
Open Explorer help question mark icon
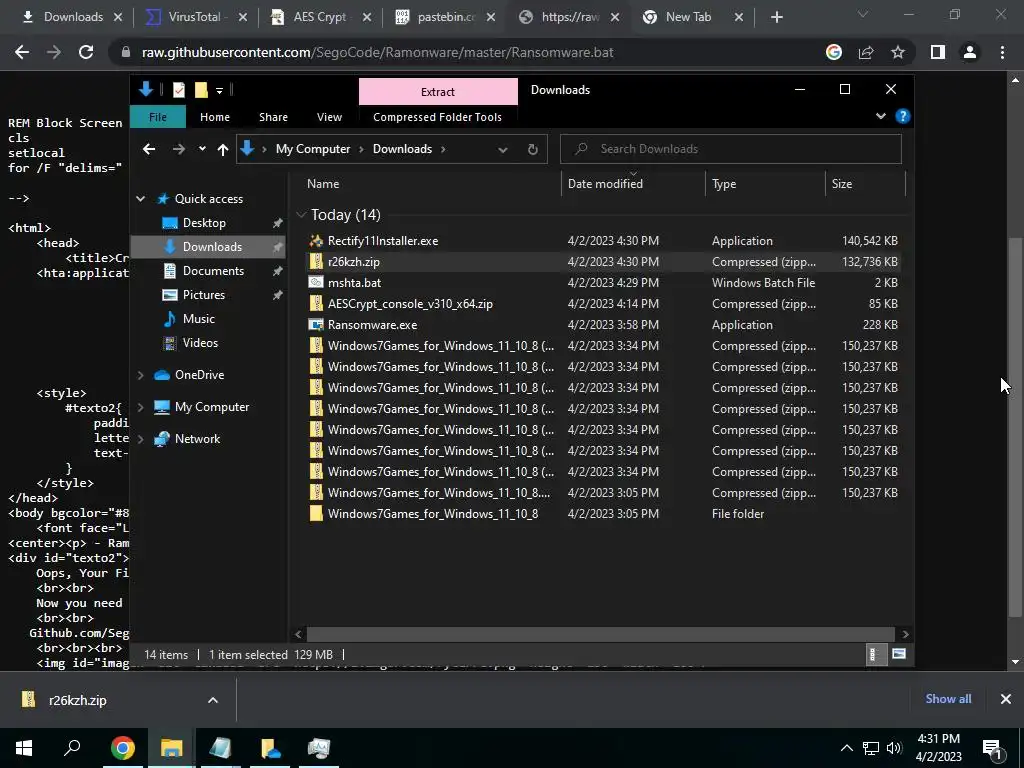click(903, 116)
